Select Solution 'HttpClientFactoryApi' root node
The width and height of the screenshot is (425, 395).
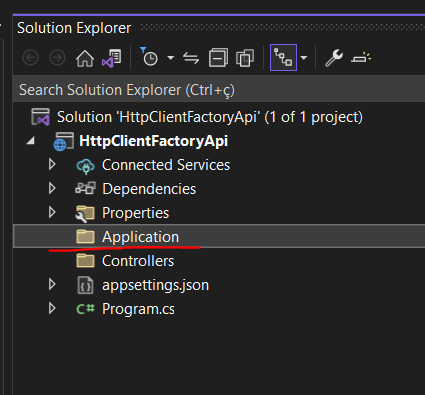pyautogui.click(x=210, y=117)
